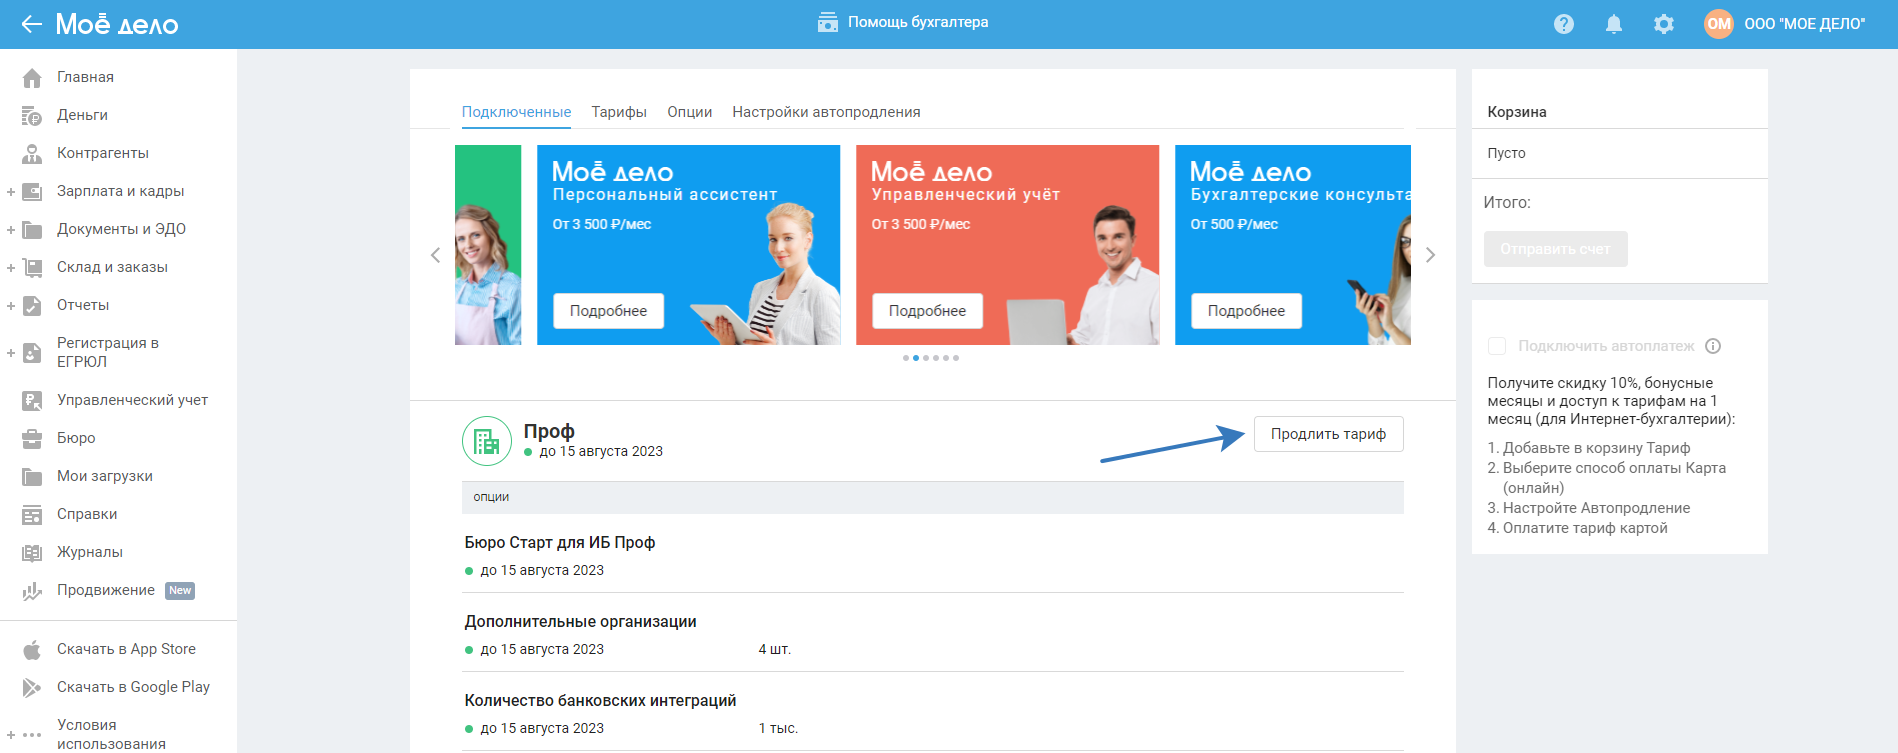
Task: Click the Главная home icon
Action: tap(32, 77)
